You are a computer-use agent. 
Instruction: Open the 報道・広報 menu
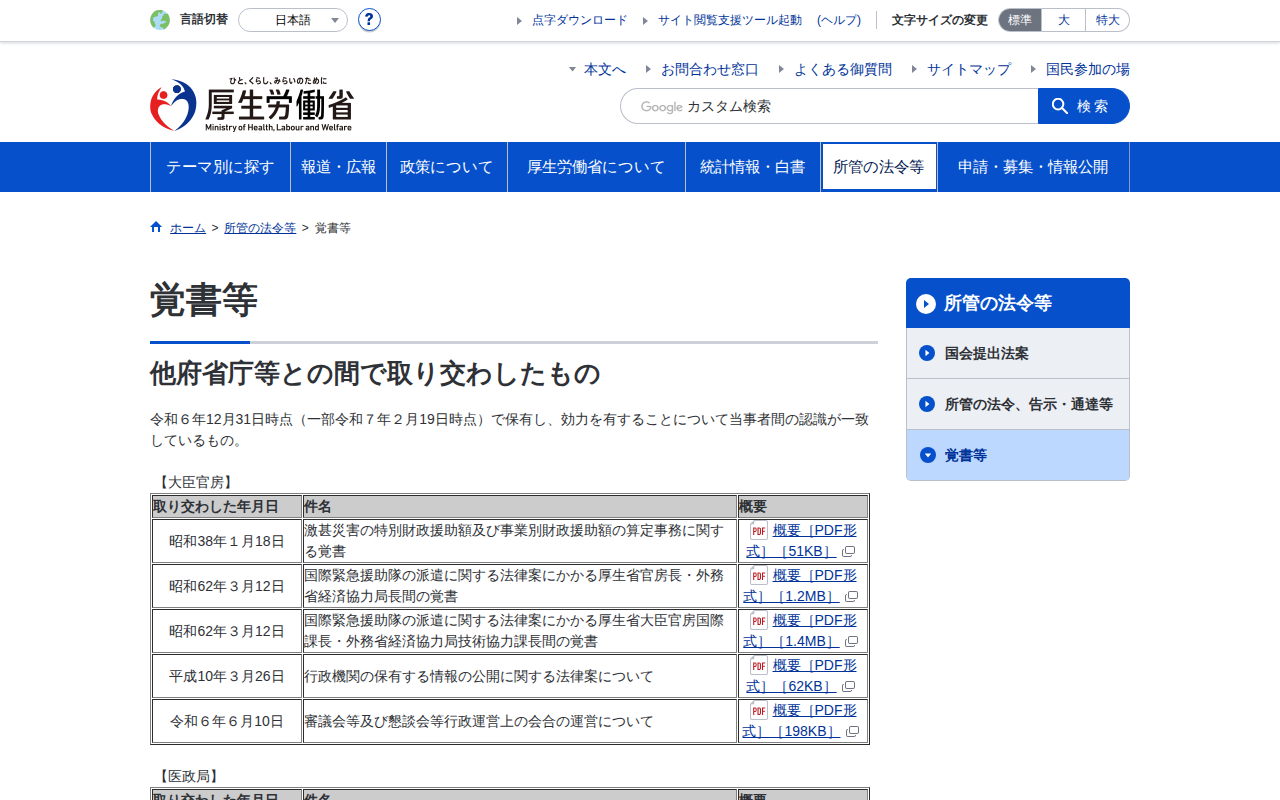coord(339,167)
